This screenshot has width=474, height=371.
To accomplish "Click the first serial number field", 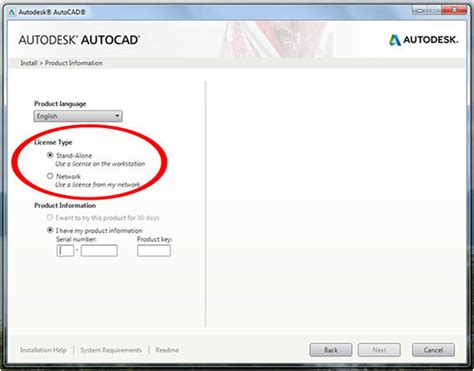I will 65,251.
